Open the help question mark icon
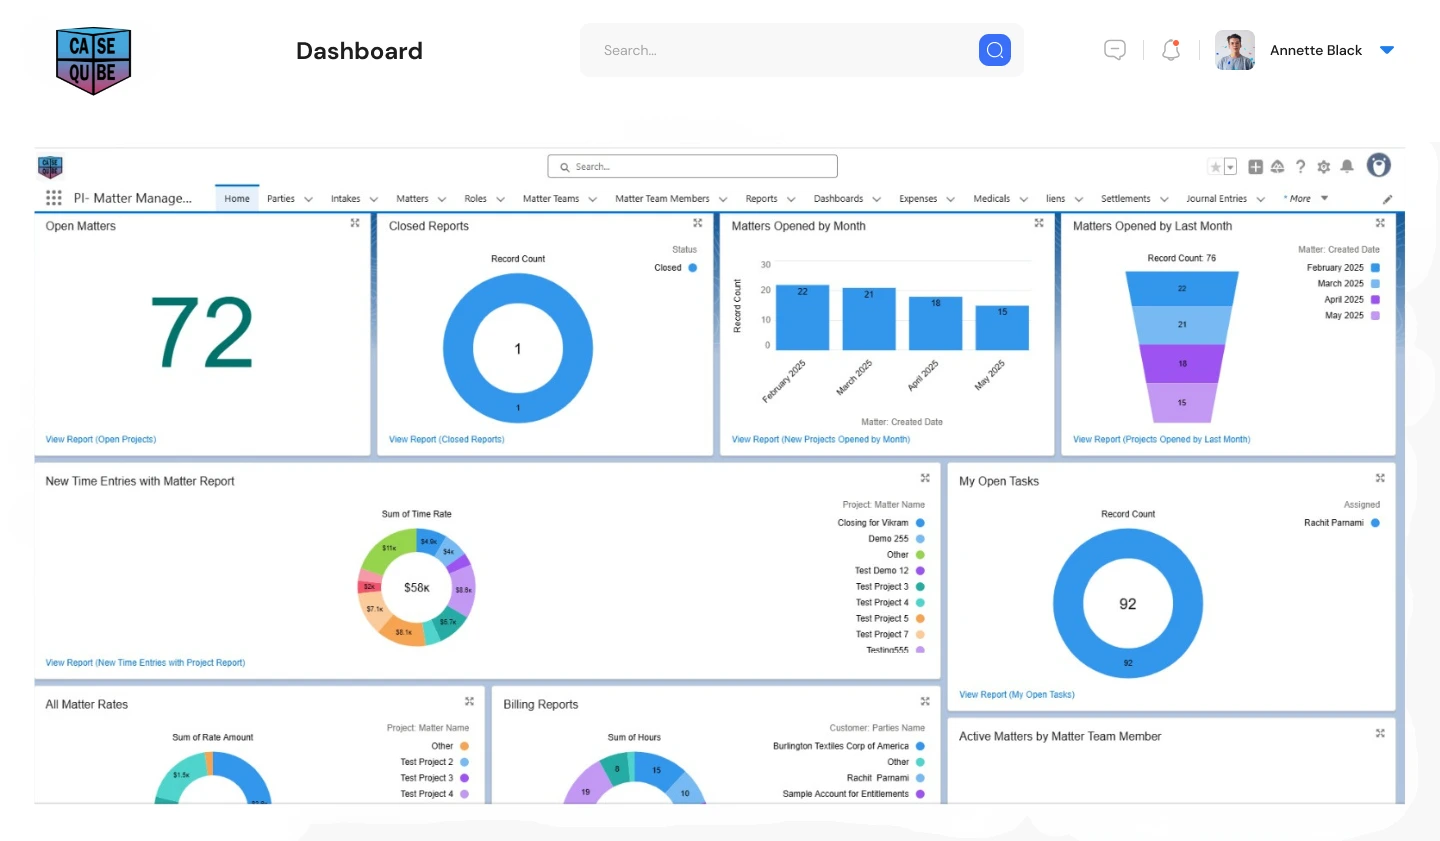This screenshot has width=1440, height=841. [x=1300, y=167]
